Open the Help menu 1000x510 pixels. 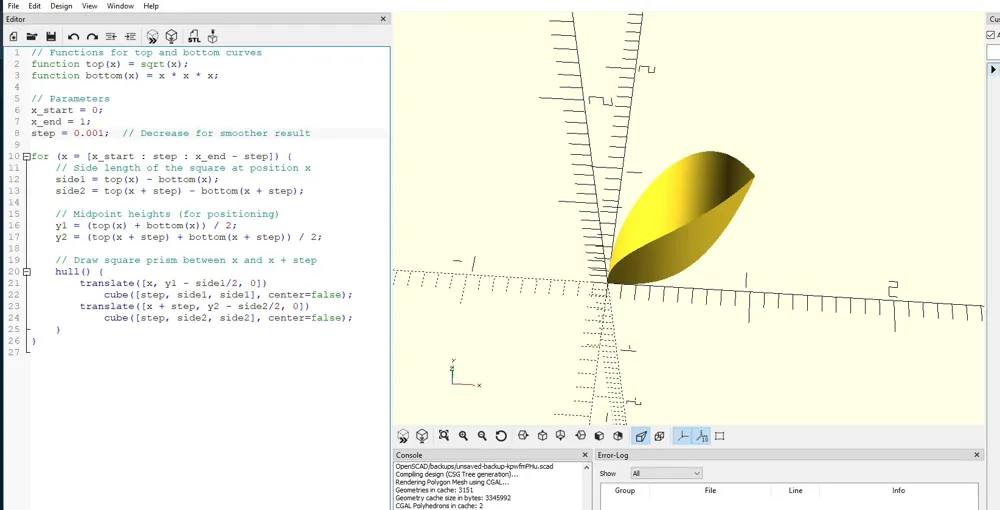(151, 6)
